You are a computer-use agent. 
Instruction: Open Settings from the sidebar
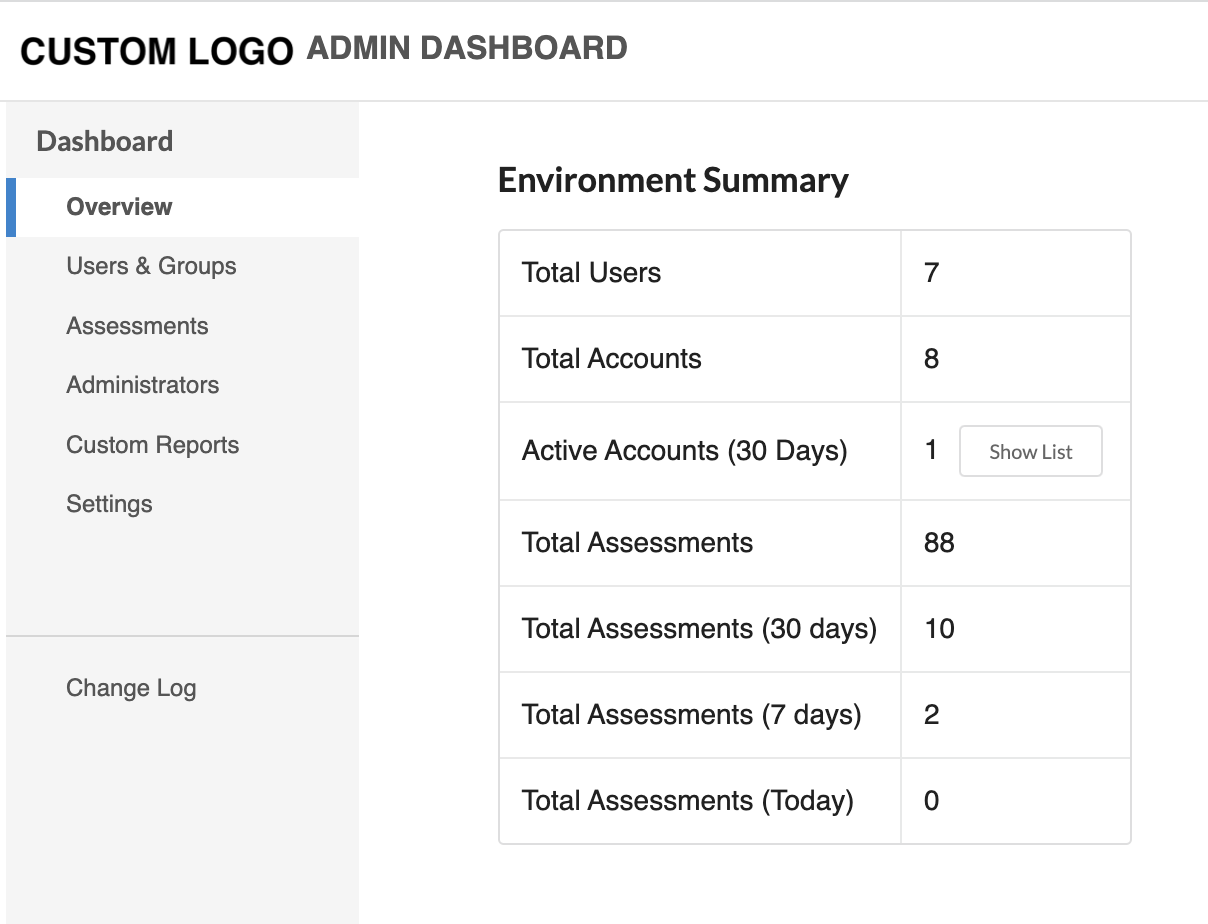coord(109,504)
